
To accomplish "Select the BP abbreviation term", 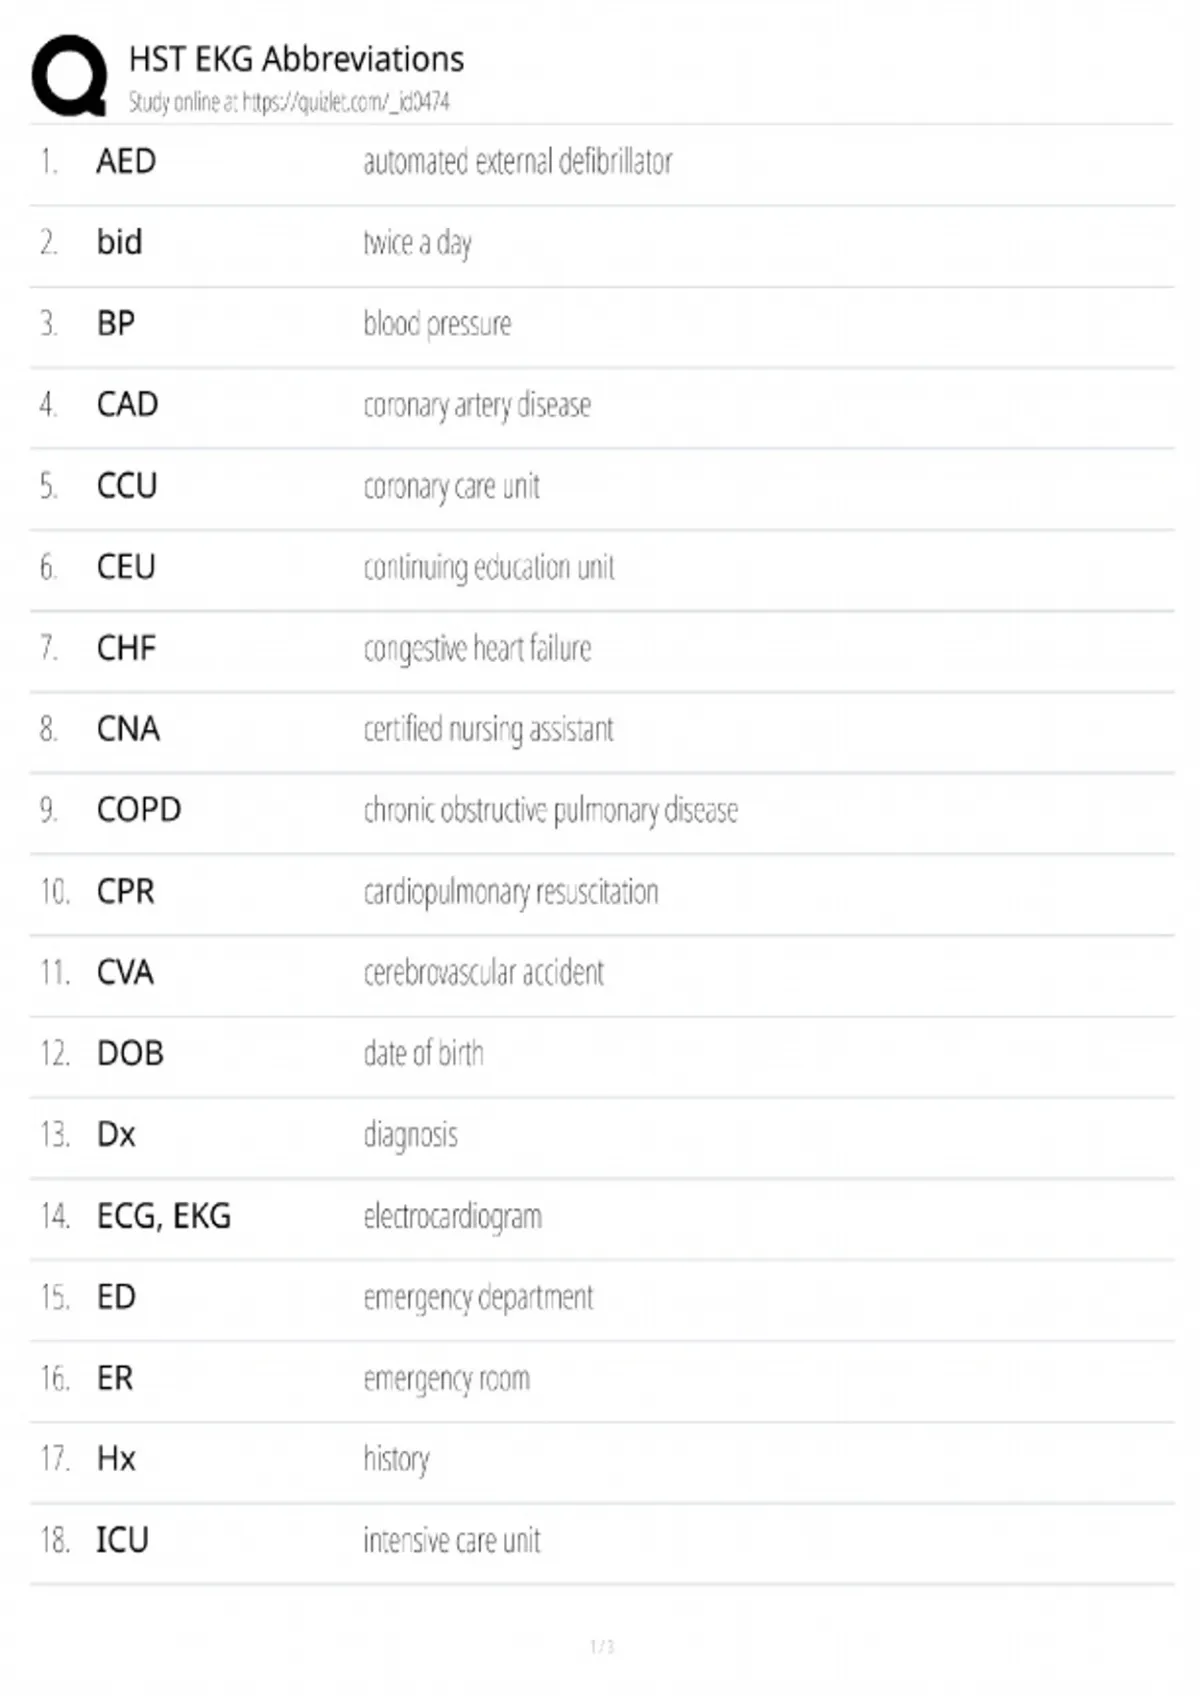I will click(x=116, y=324).
